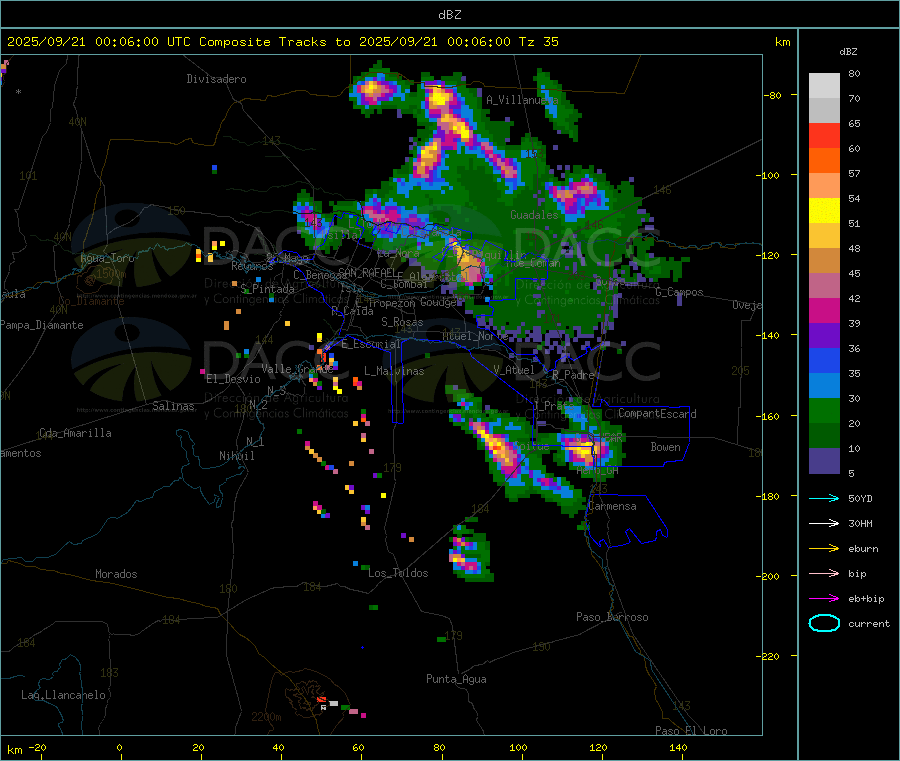Click the 39 dBZ magenta swatch
This screenshot has height=761, width=900.
(824, 310)
